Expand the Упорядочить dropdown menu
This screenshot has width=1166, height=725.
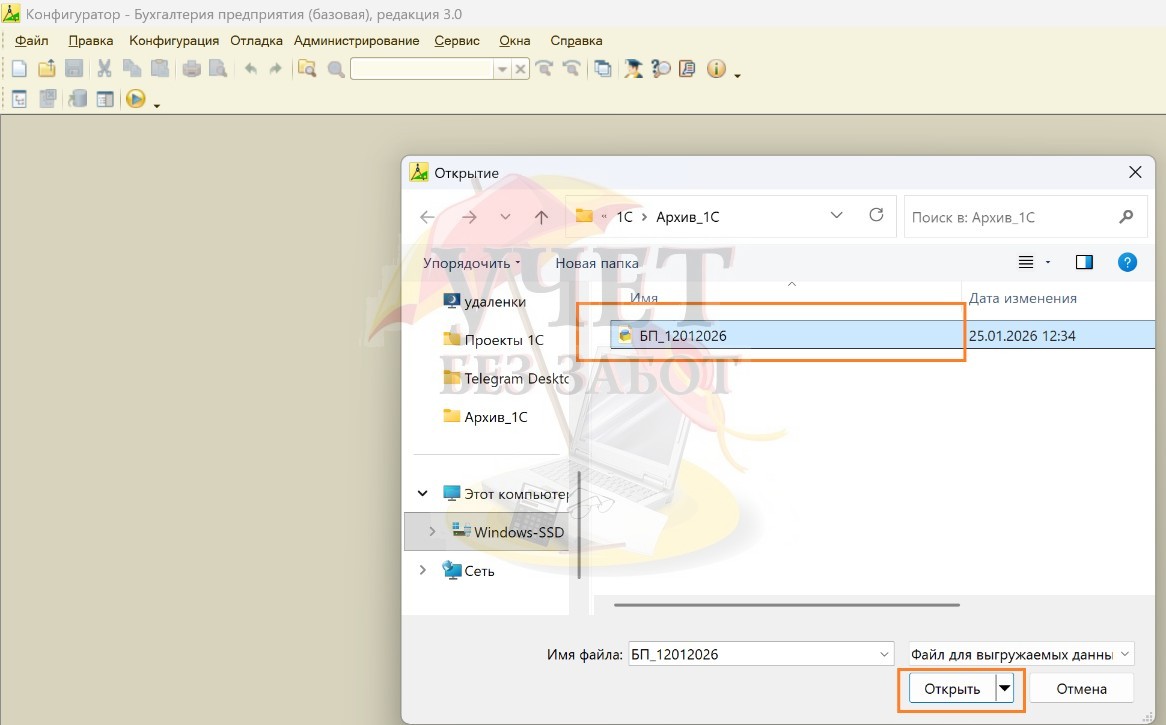coord(472,263)
